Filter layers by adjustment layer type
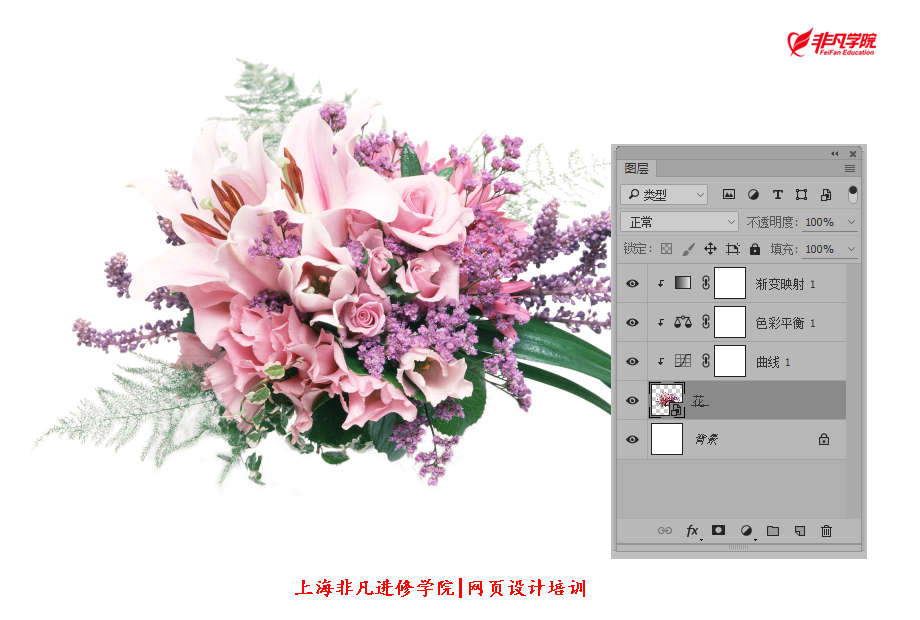The height and width of the screenshot is (620, 920). point(753,194)
